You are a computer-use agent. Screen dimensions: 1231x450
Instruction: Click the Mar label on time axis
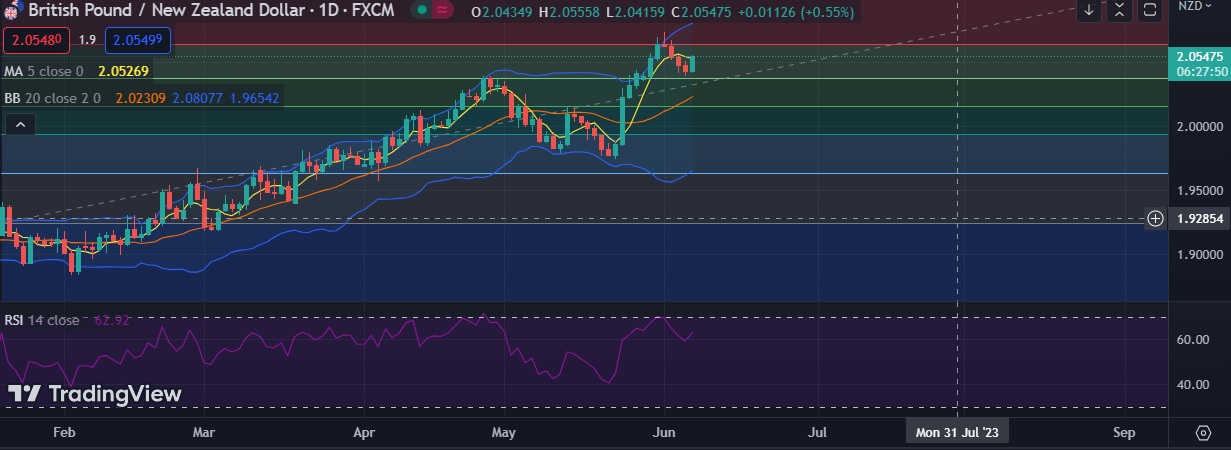pos(203,433)
